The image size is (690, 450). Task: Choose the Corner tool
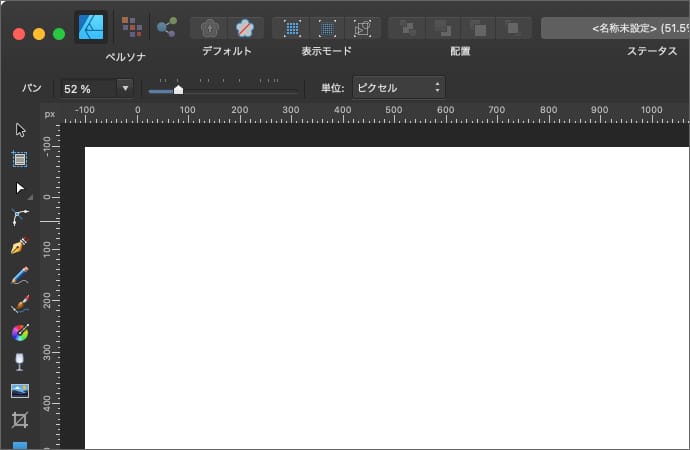click(x=20, y=216)
